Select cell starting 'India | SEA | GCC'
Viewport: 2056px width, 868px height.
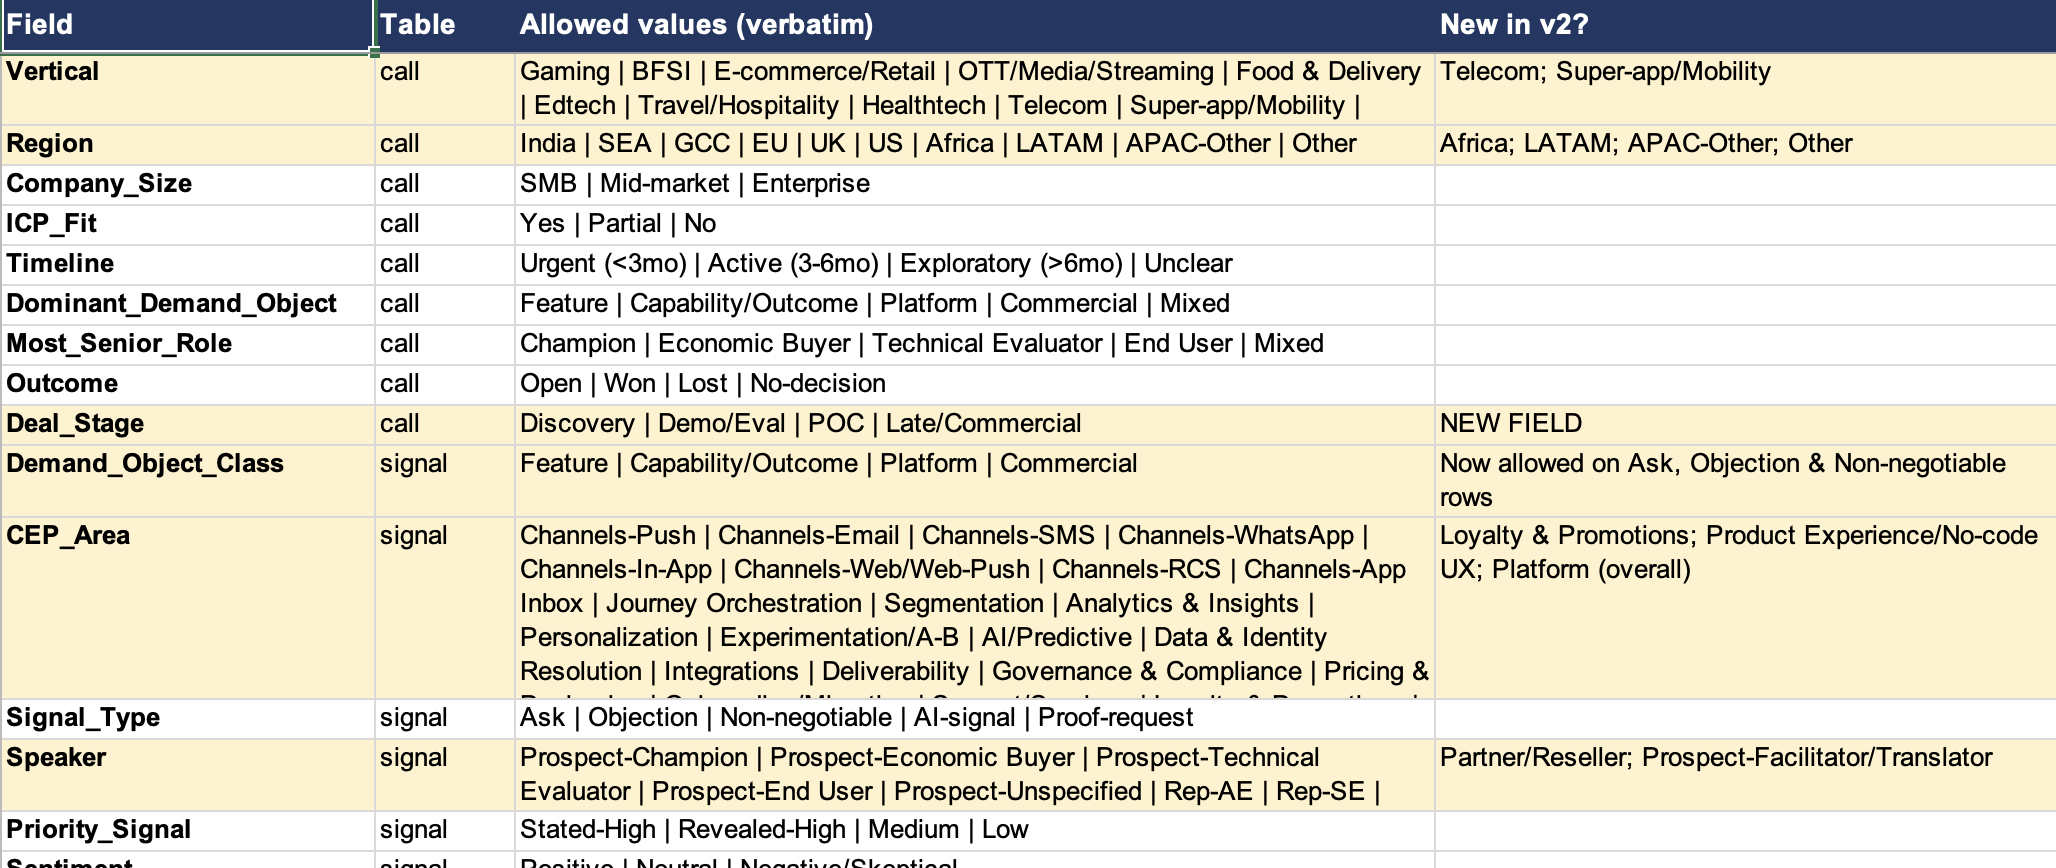point(975,145)
